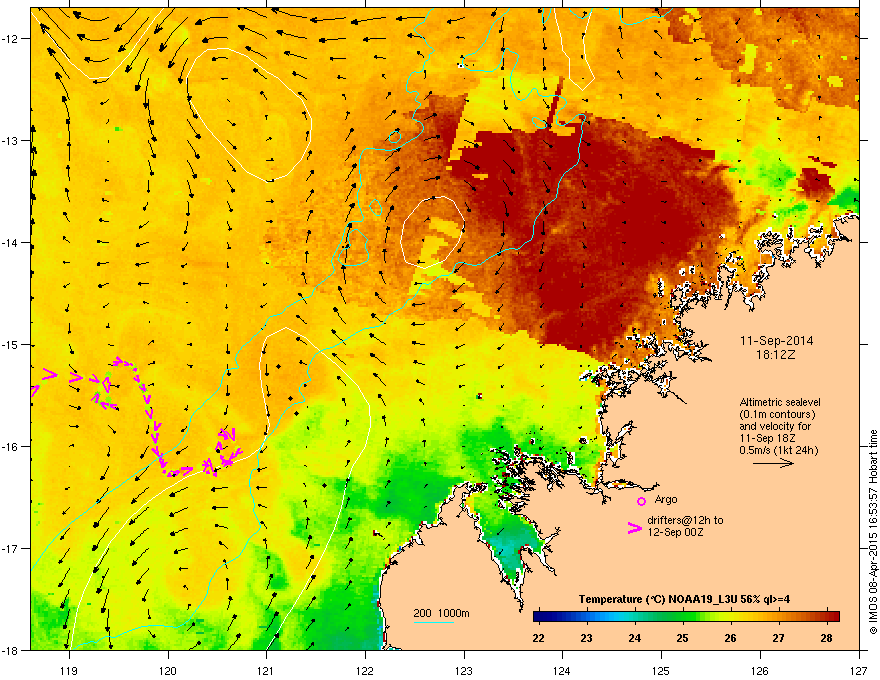Click the time label 18:12Z
This screenshot has height=680, width=880.
pyautogui.click(x=777, y=355)
